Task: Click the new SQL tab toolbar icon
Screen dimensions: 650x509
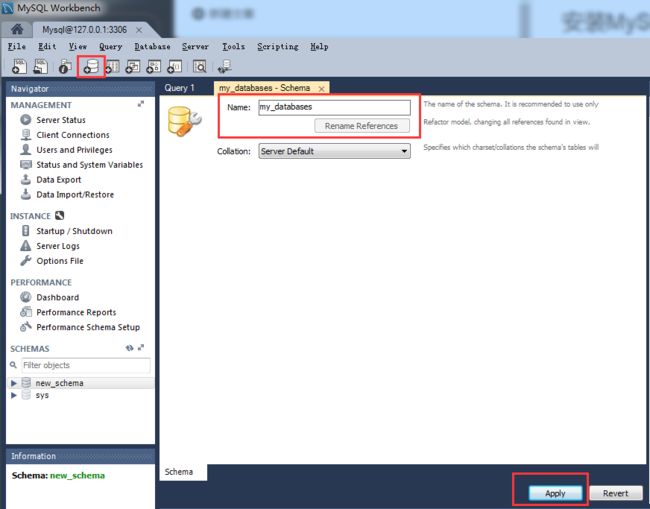Action: 19,66
